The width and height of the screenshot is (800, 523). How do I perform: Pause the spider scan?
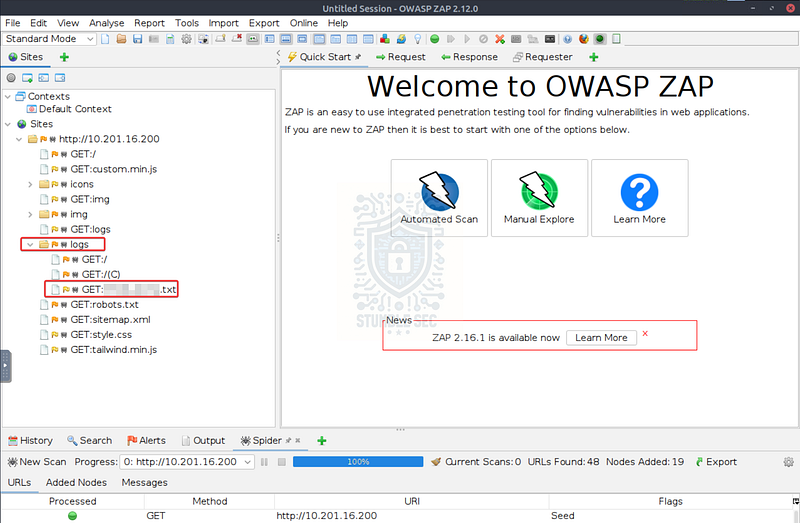click(264, 462)
